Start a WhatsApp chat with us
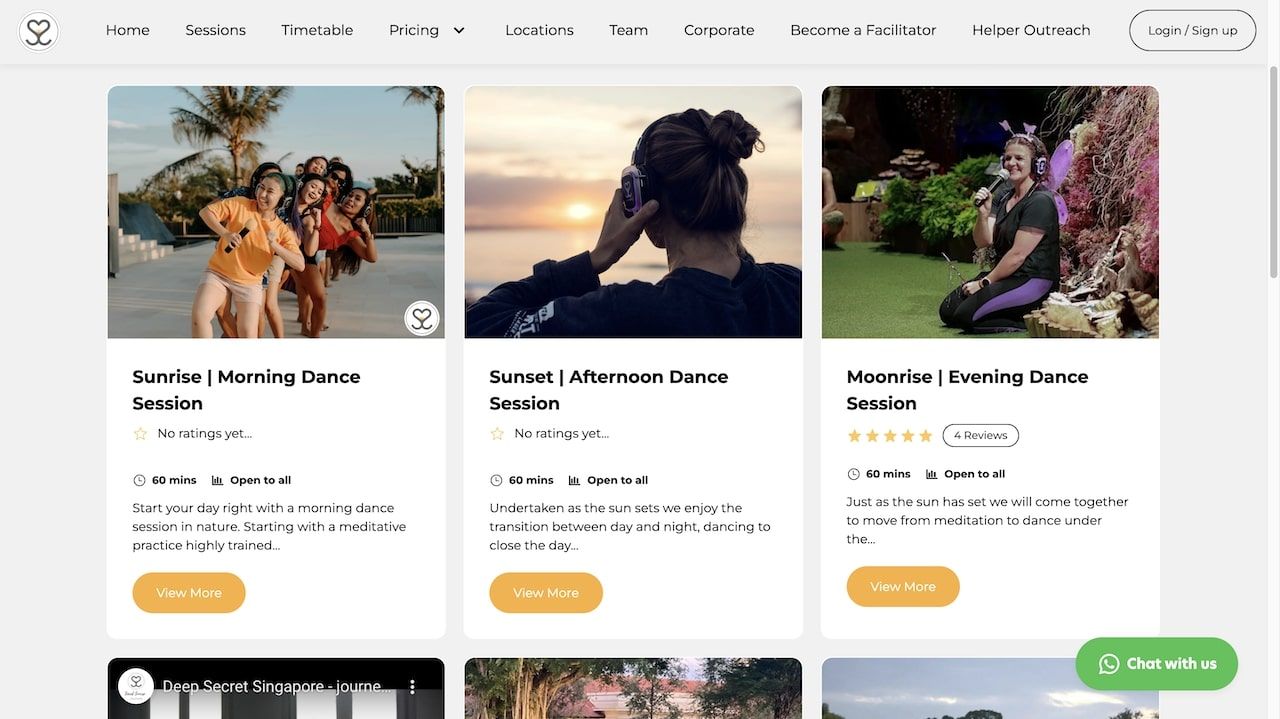The image size is (1280, 719). coord(1157,664)
